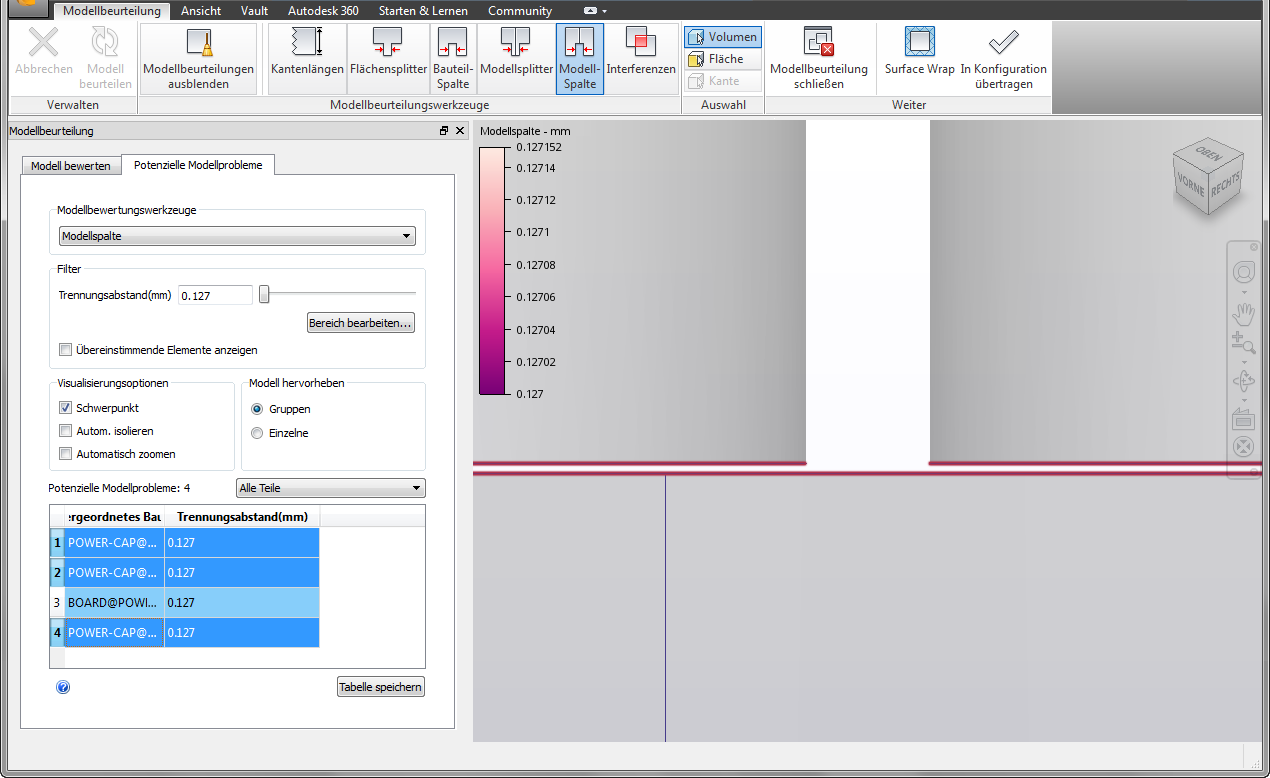The image size is (1270, 778).
Task: Toggle Übereinstimmende Elemente anzeigen checkbox
Action: (x=66, y=350)
